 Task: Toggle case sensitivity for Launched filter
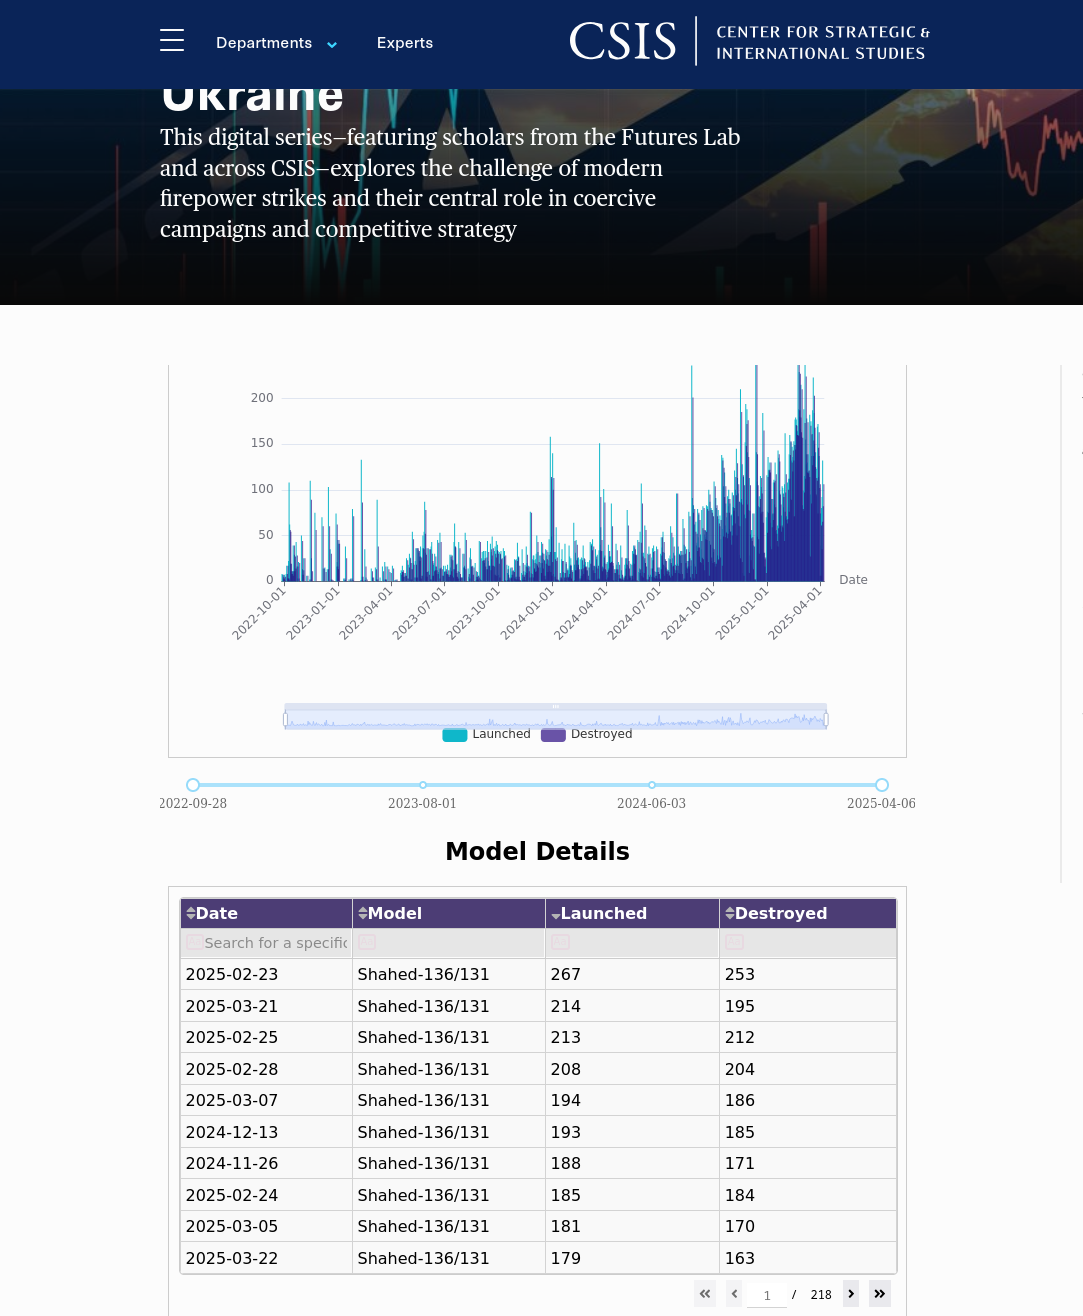pos(560,942)
